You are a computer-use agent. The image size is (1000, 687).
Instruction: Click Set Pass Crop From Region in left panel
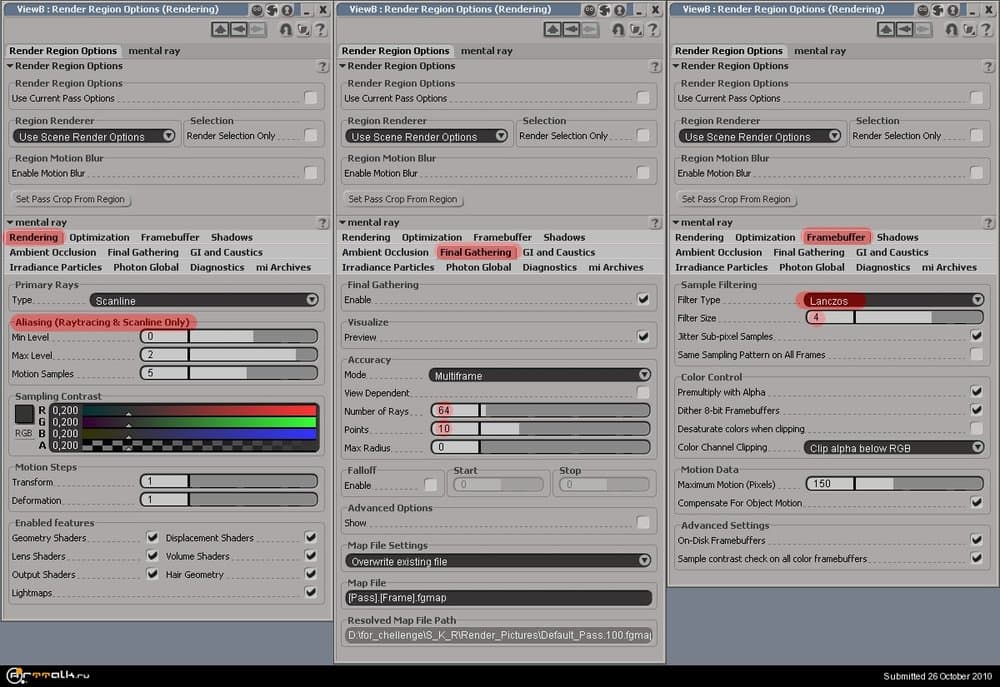pyautogui.click(x=70, y=199)
